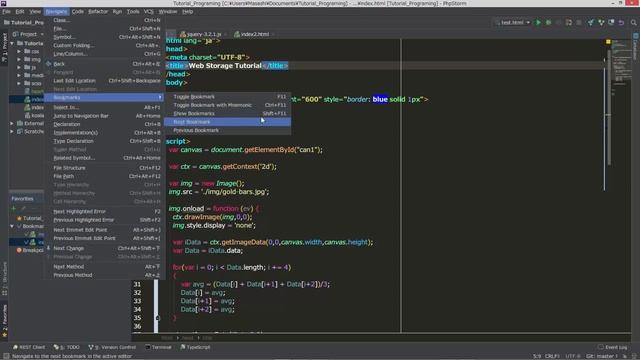Viewport: 640px width, 360px height.
Task: Open the TODO tool window
Action: pyautogui.click(x=67, y=347)
